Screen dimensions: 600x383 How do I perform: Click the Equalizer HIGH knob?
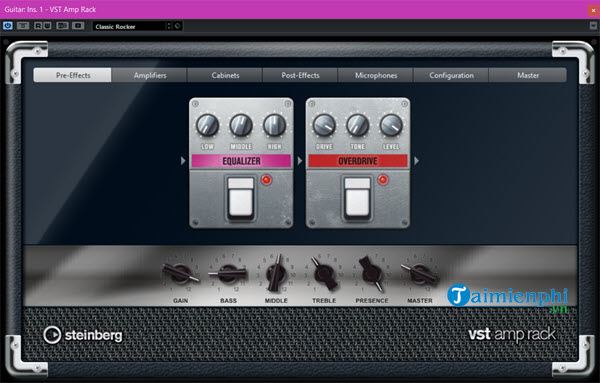[274, 125]
